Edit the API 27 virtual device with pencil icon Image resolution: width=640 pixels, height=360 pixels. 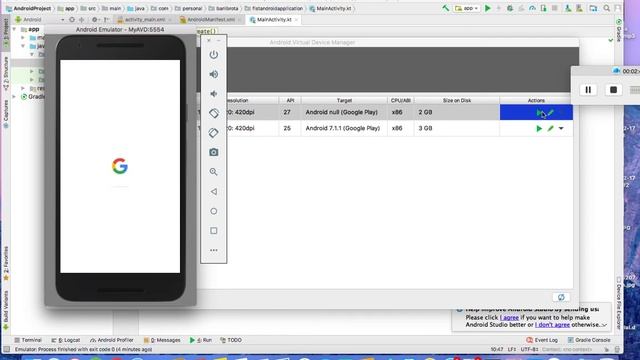pos(551,112)
